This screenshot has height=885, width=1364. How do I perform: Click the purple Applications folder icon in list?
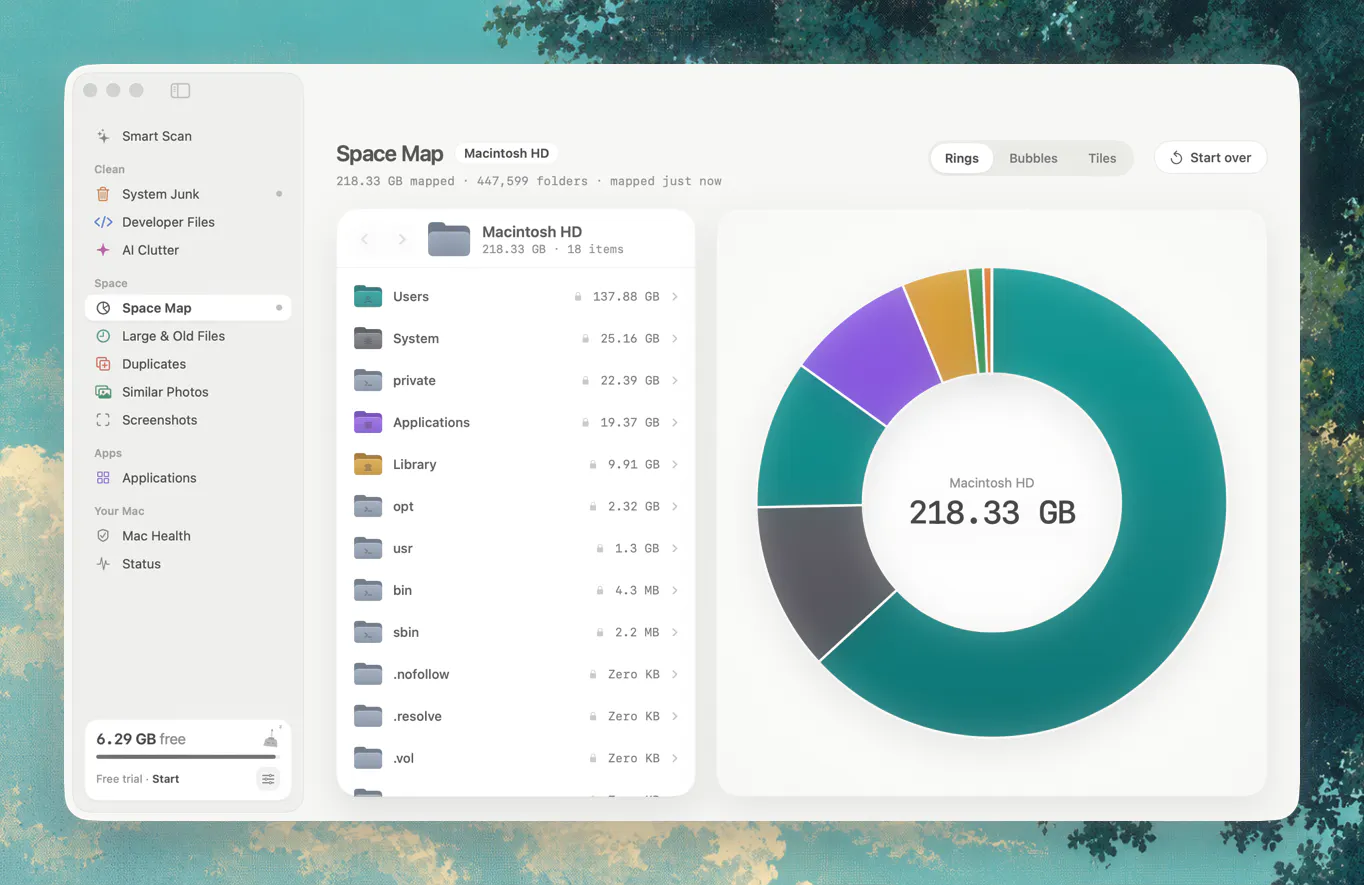point(368,423)
